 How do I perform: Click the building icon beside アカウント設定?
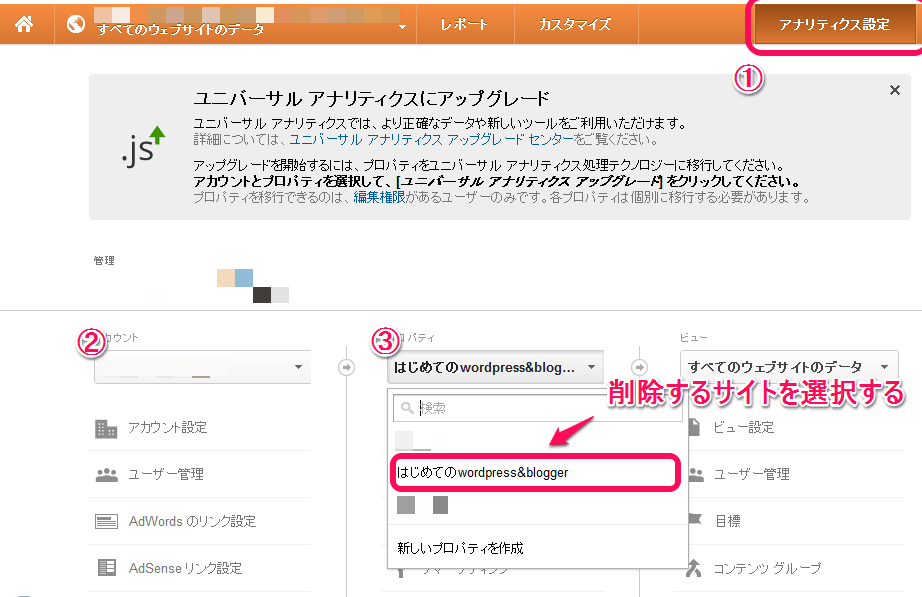(x=106, y=428)
